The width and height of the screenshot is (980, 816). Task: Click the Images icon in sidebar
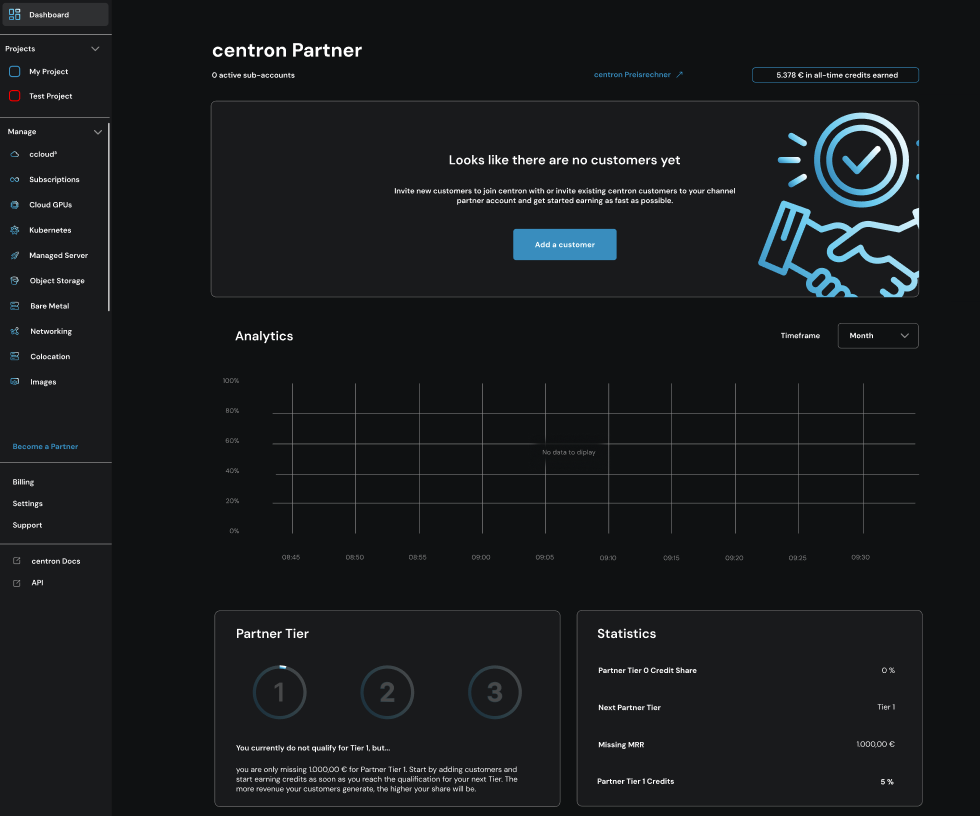[15, 382]
